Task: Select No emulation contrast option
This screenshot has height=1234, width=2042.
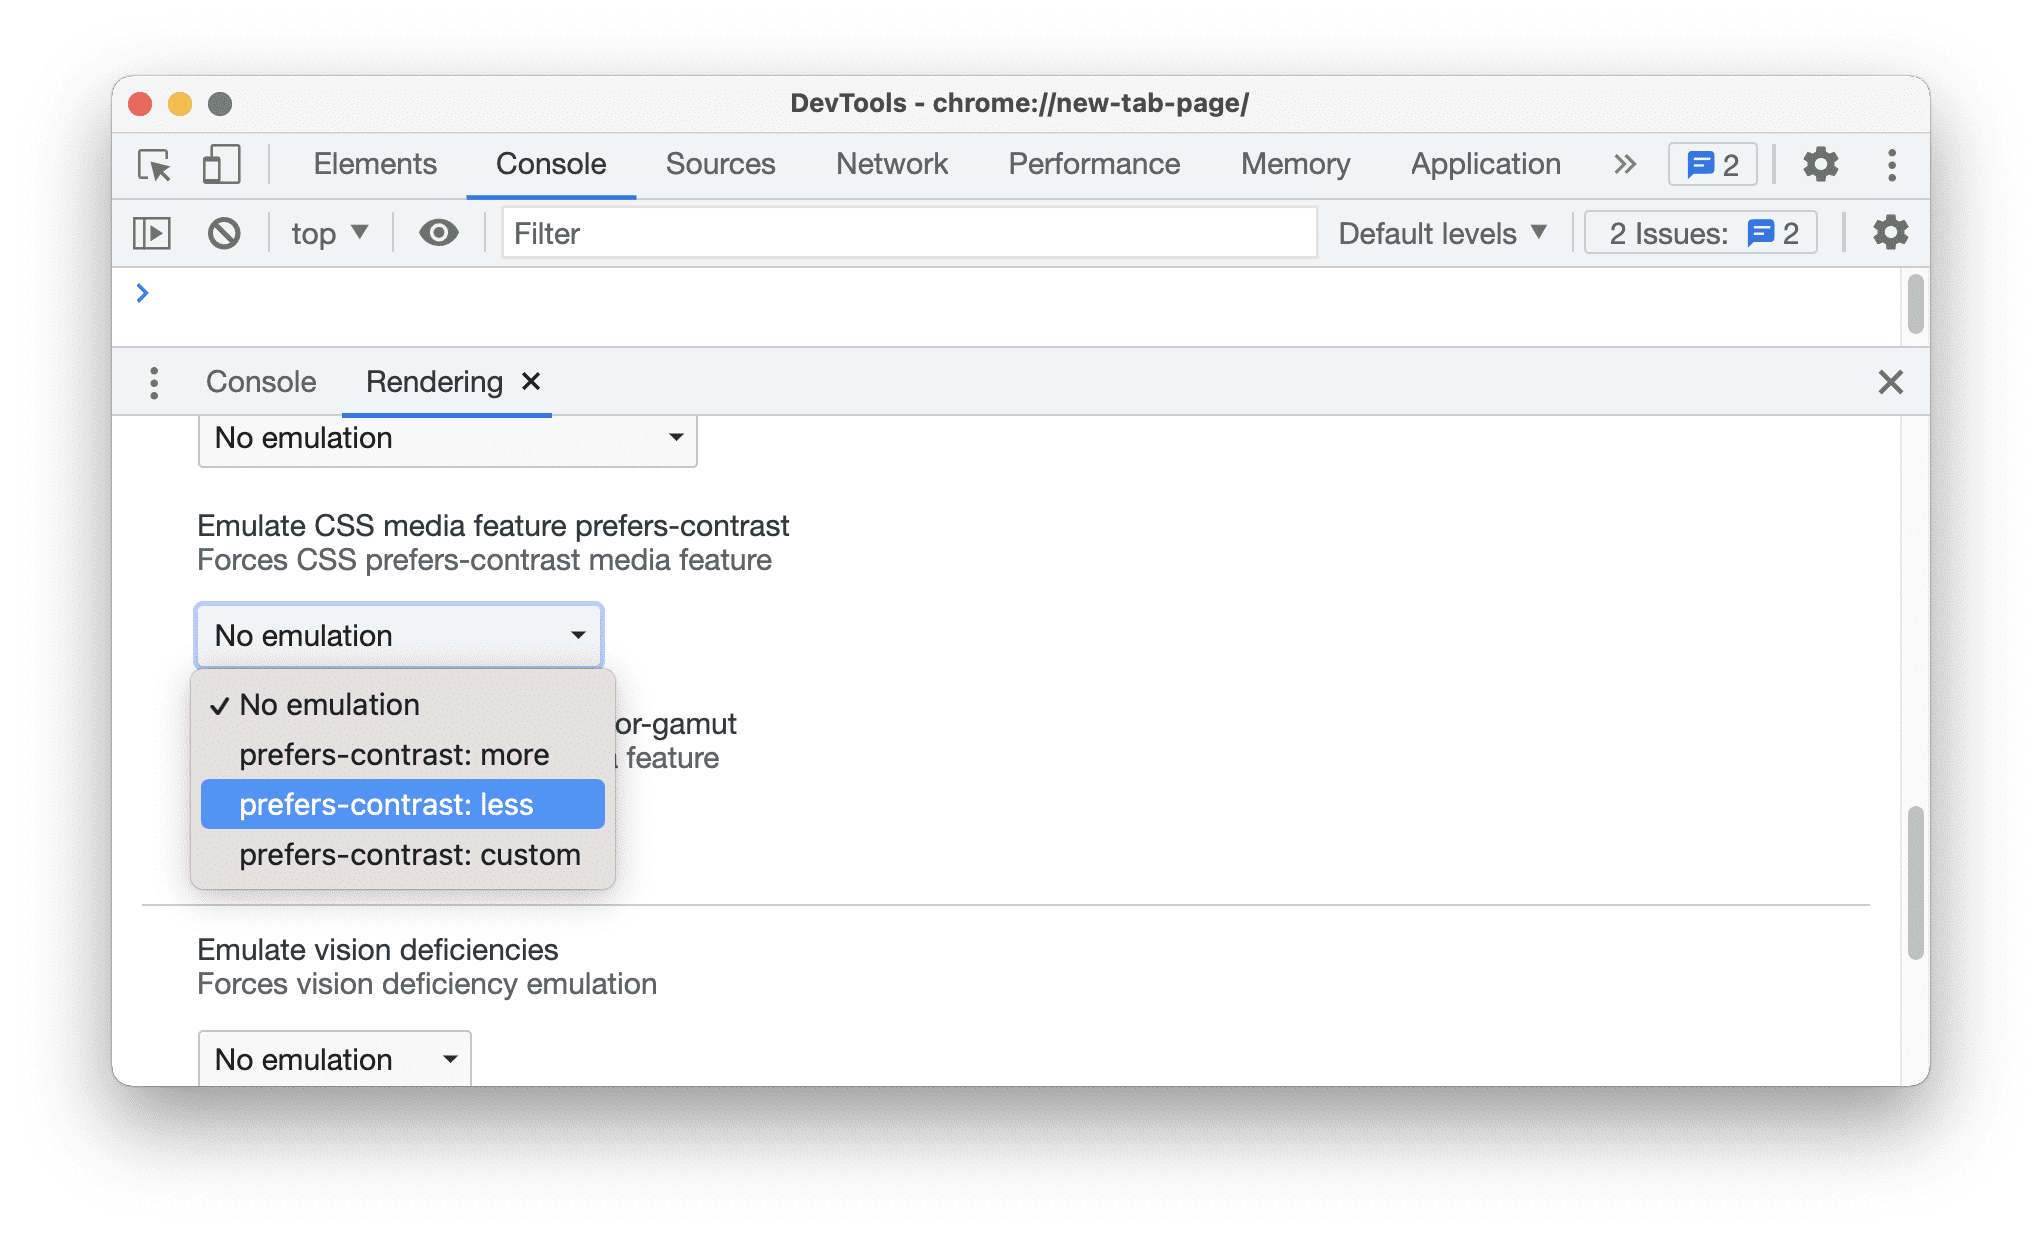Action: coord(328,703)
